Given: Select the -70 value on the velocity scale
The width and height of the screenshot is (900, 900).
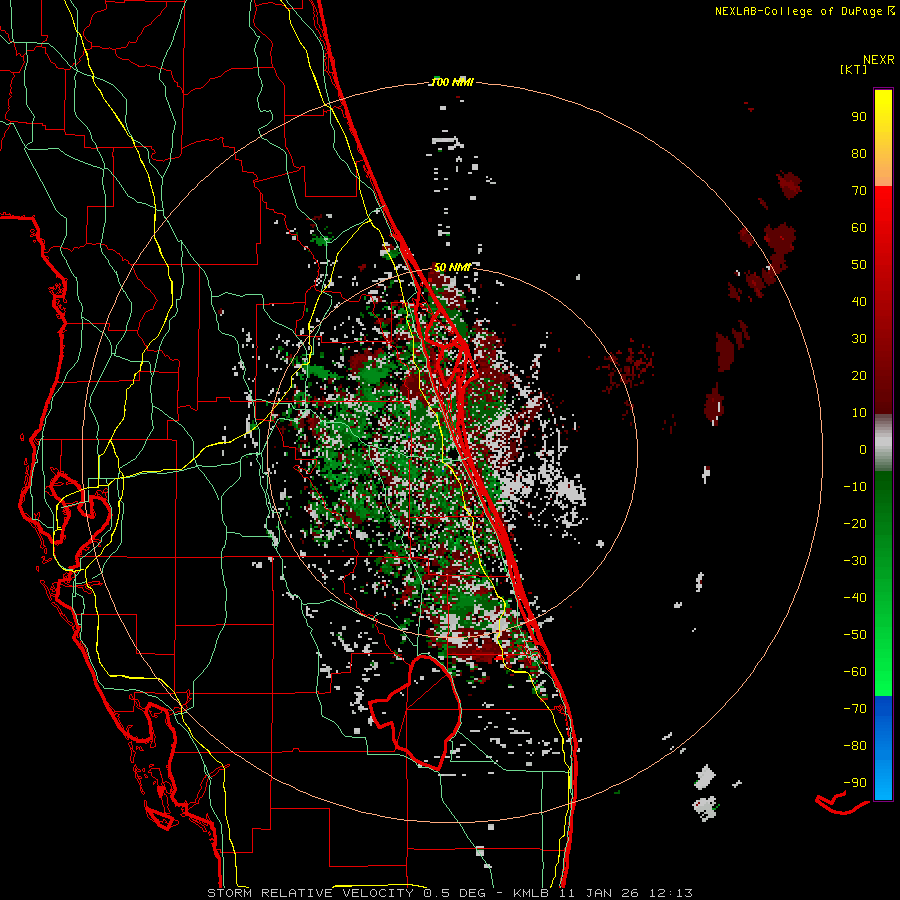Looking at the screenshot, I should click(855, 709).
